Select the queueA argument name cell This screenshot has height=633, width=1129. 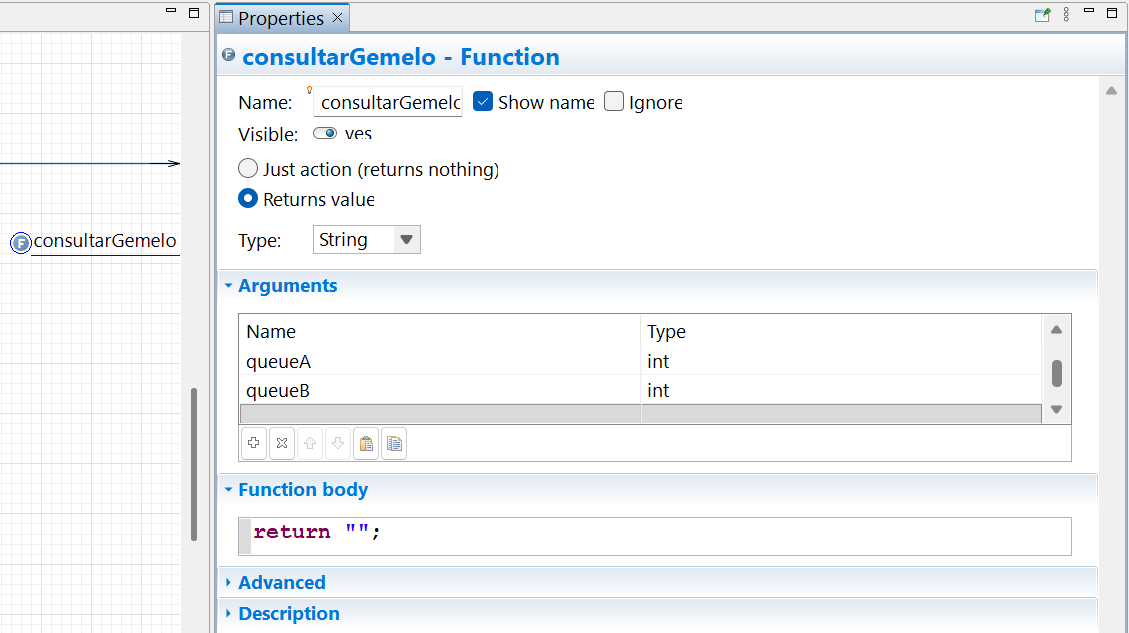(x=440, y=362)
